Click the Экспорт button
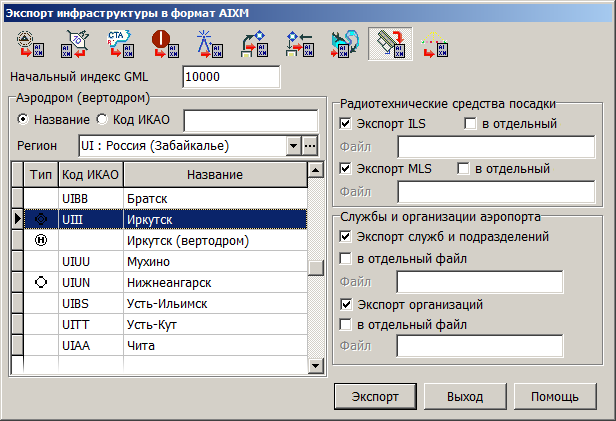 (x=375, y=397)
